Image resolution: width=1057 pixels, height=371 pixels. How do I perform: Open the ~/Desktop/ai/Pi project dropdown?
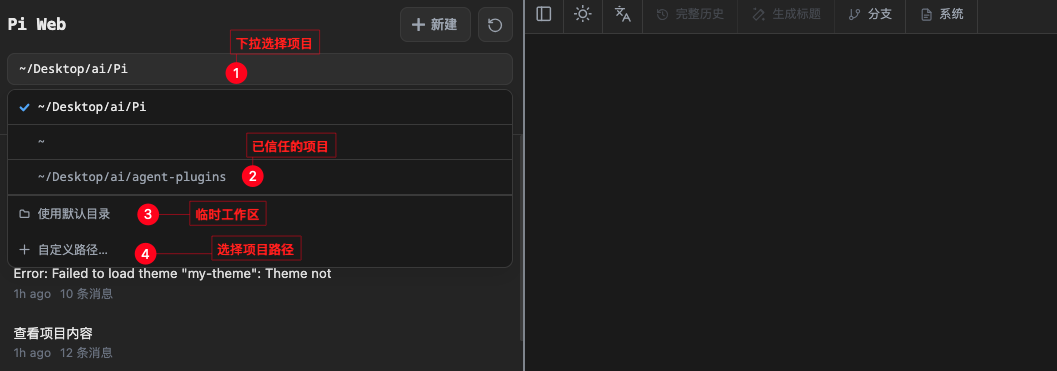260,69
